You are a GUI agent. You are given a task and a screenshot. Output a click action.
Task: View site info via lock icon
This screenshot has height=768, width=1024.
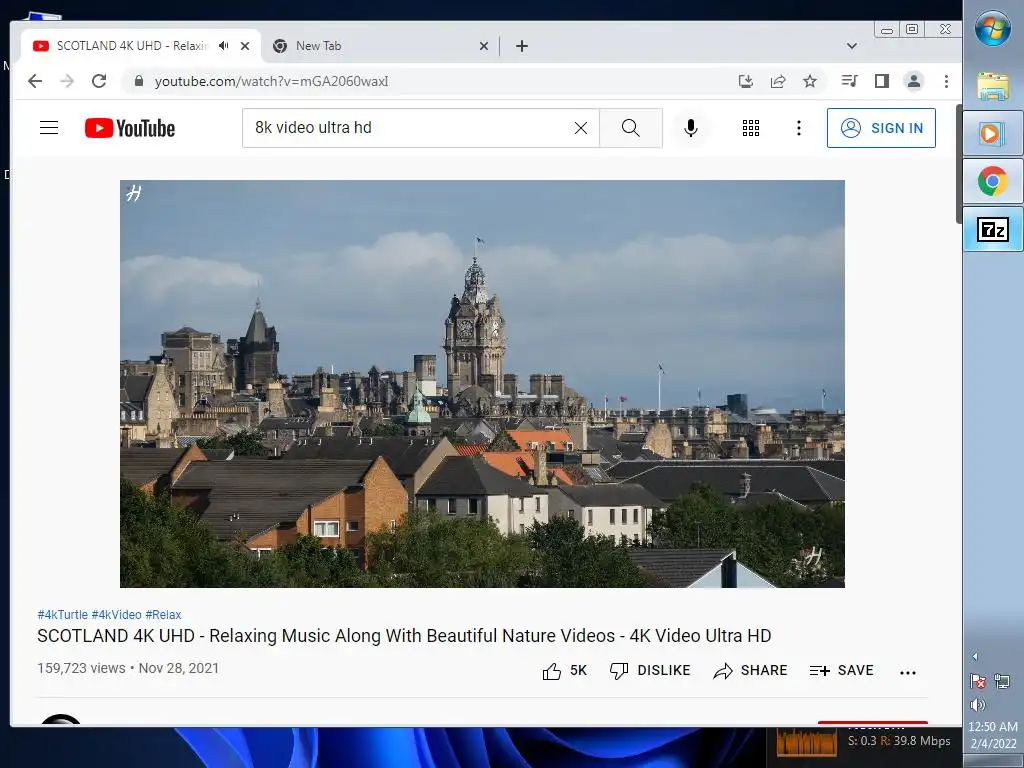tap(138, 81)
